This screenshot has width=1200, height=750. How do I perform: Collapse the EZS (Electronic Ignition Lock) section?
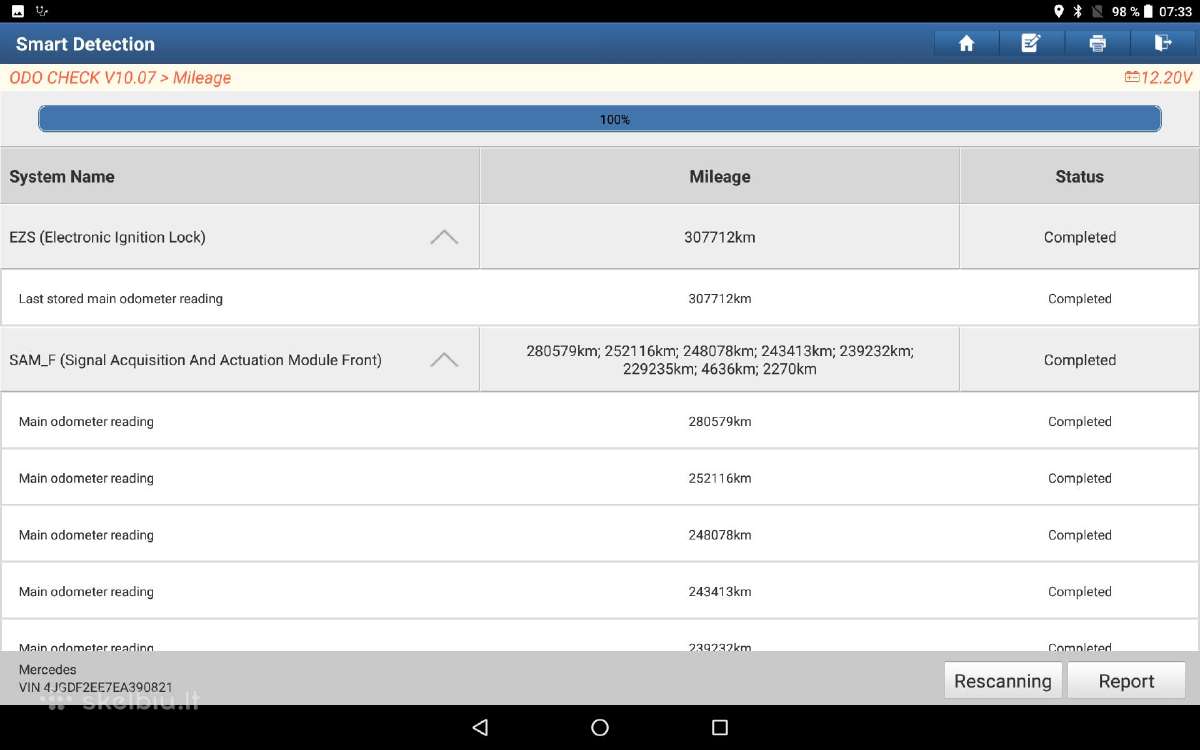[444, 237]
